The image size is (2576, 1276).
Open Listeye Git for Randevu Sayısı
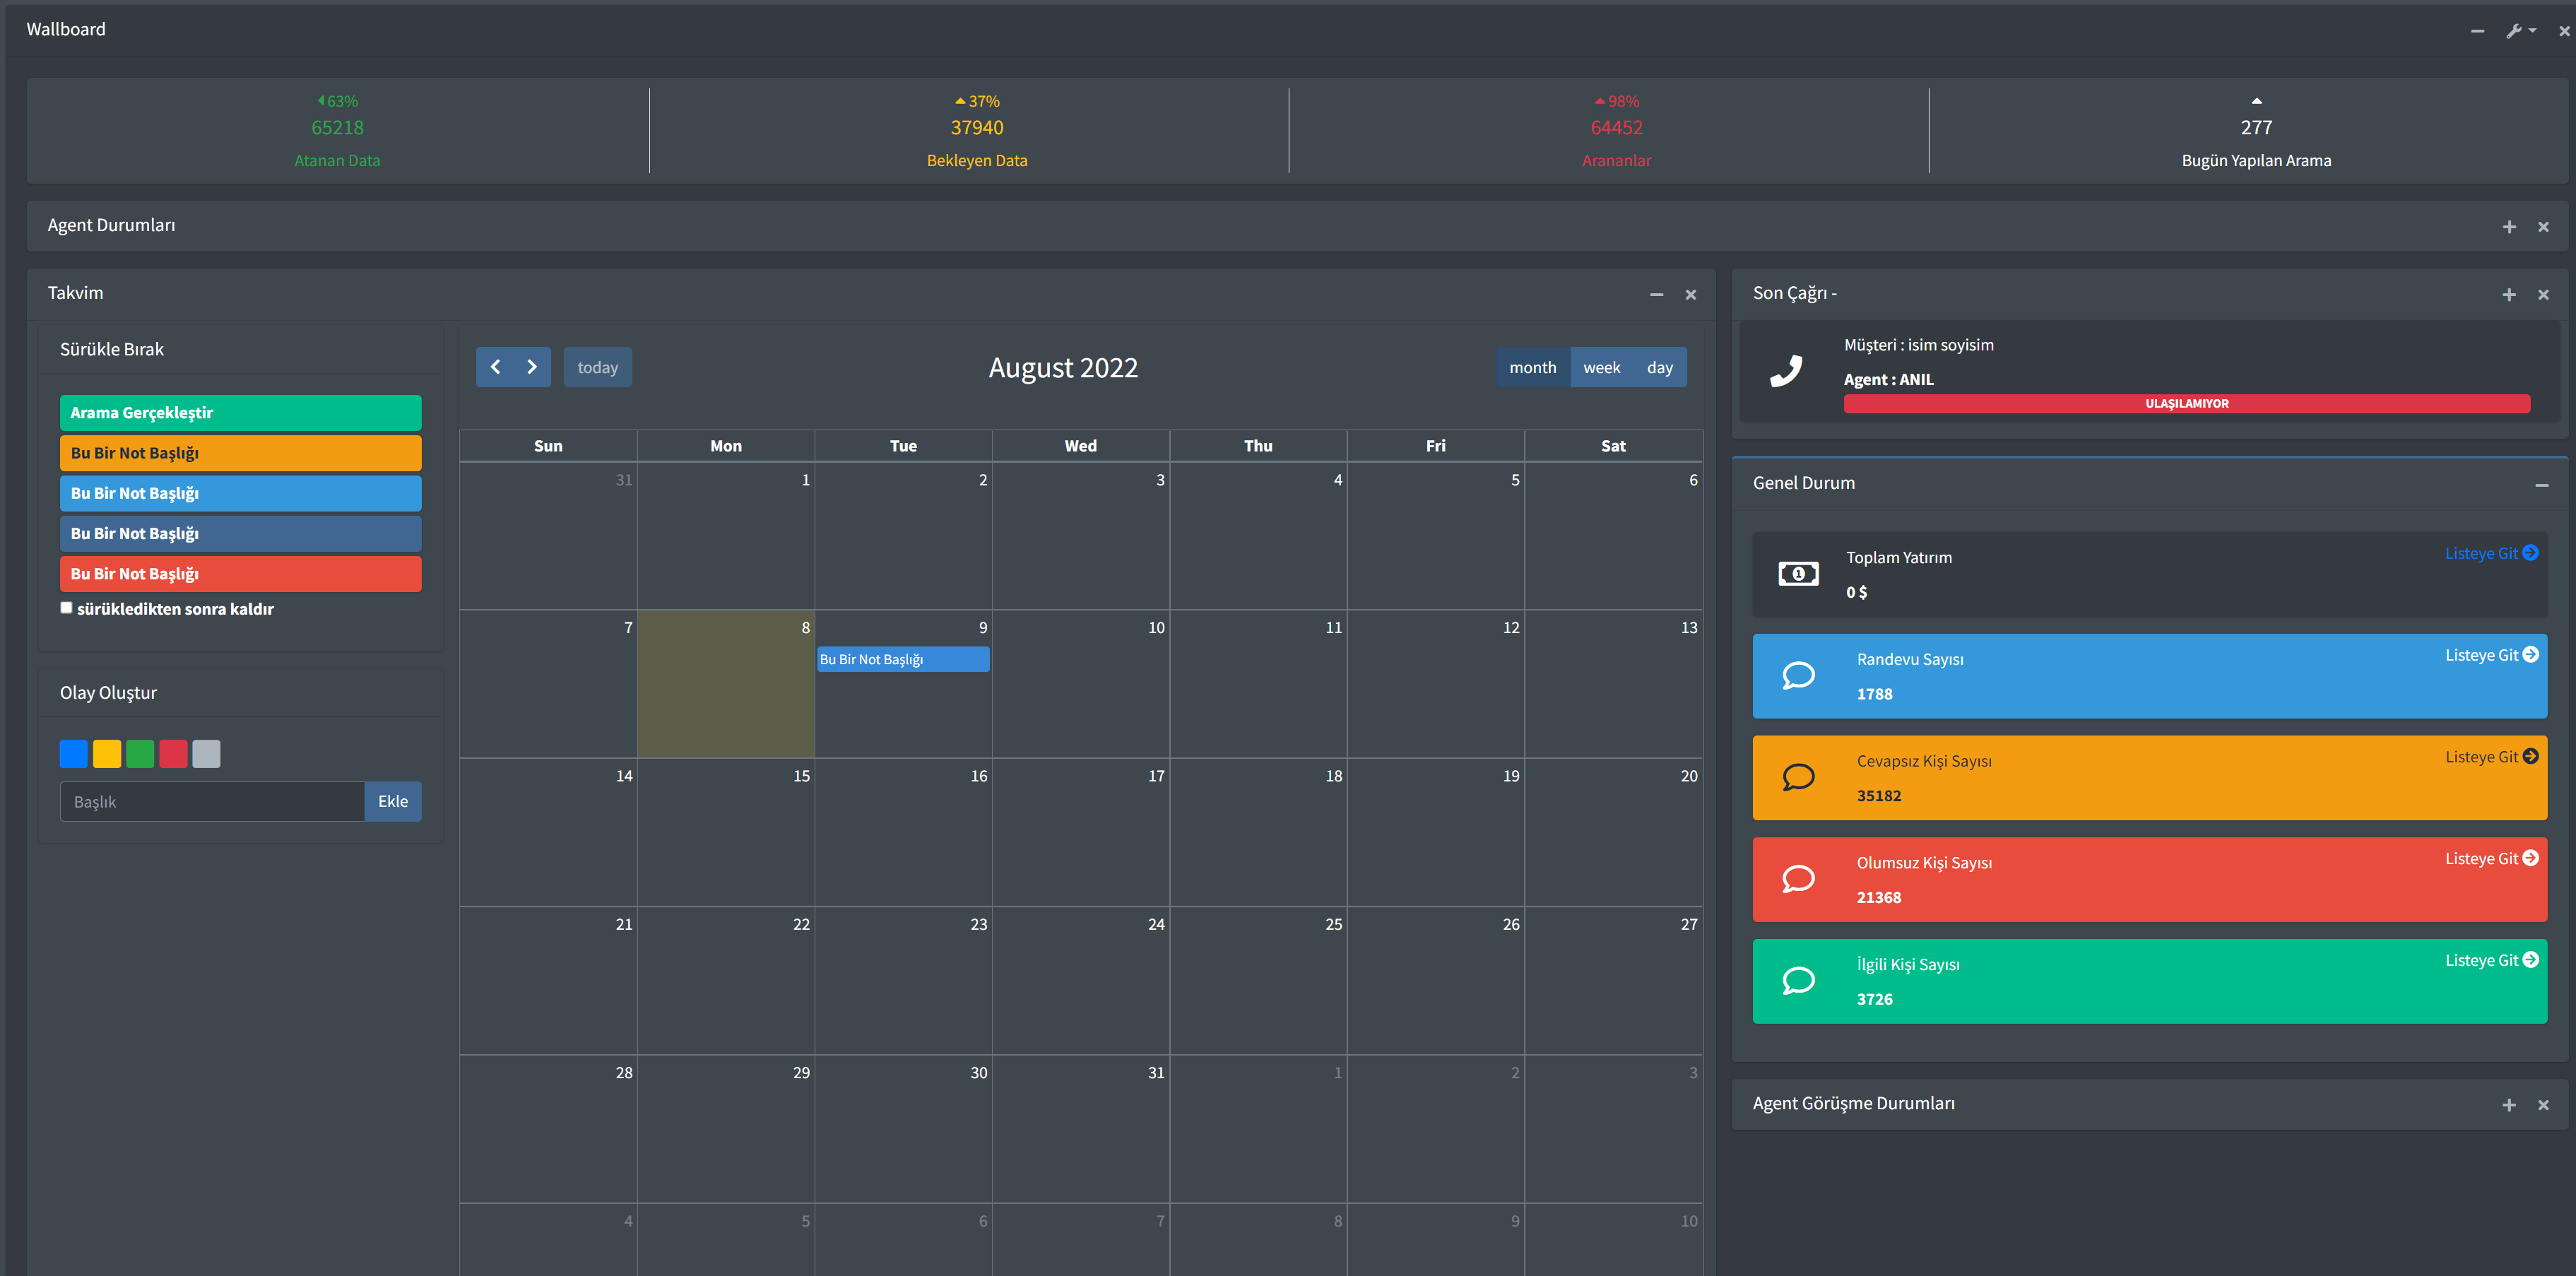(x=2491, y=655)
